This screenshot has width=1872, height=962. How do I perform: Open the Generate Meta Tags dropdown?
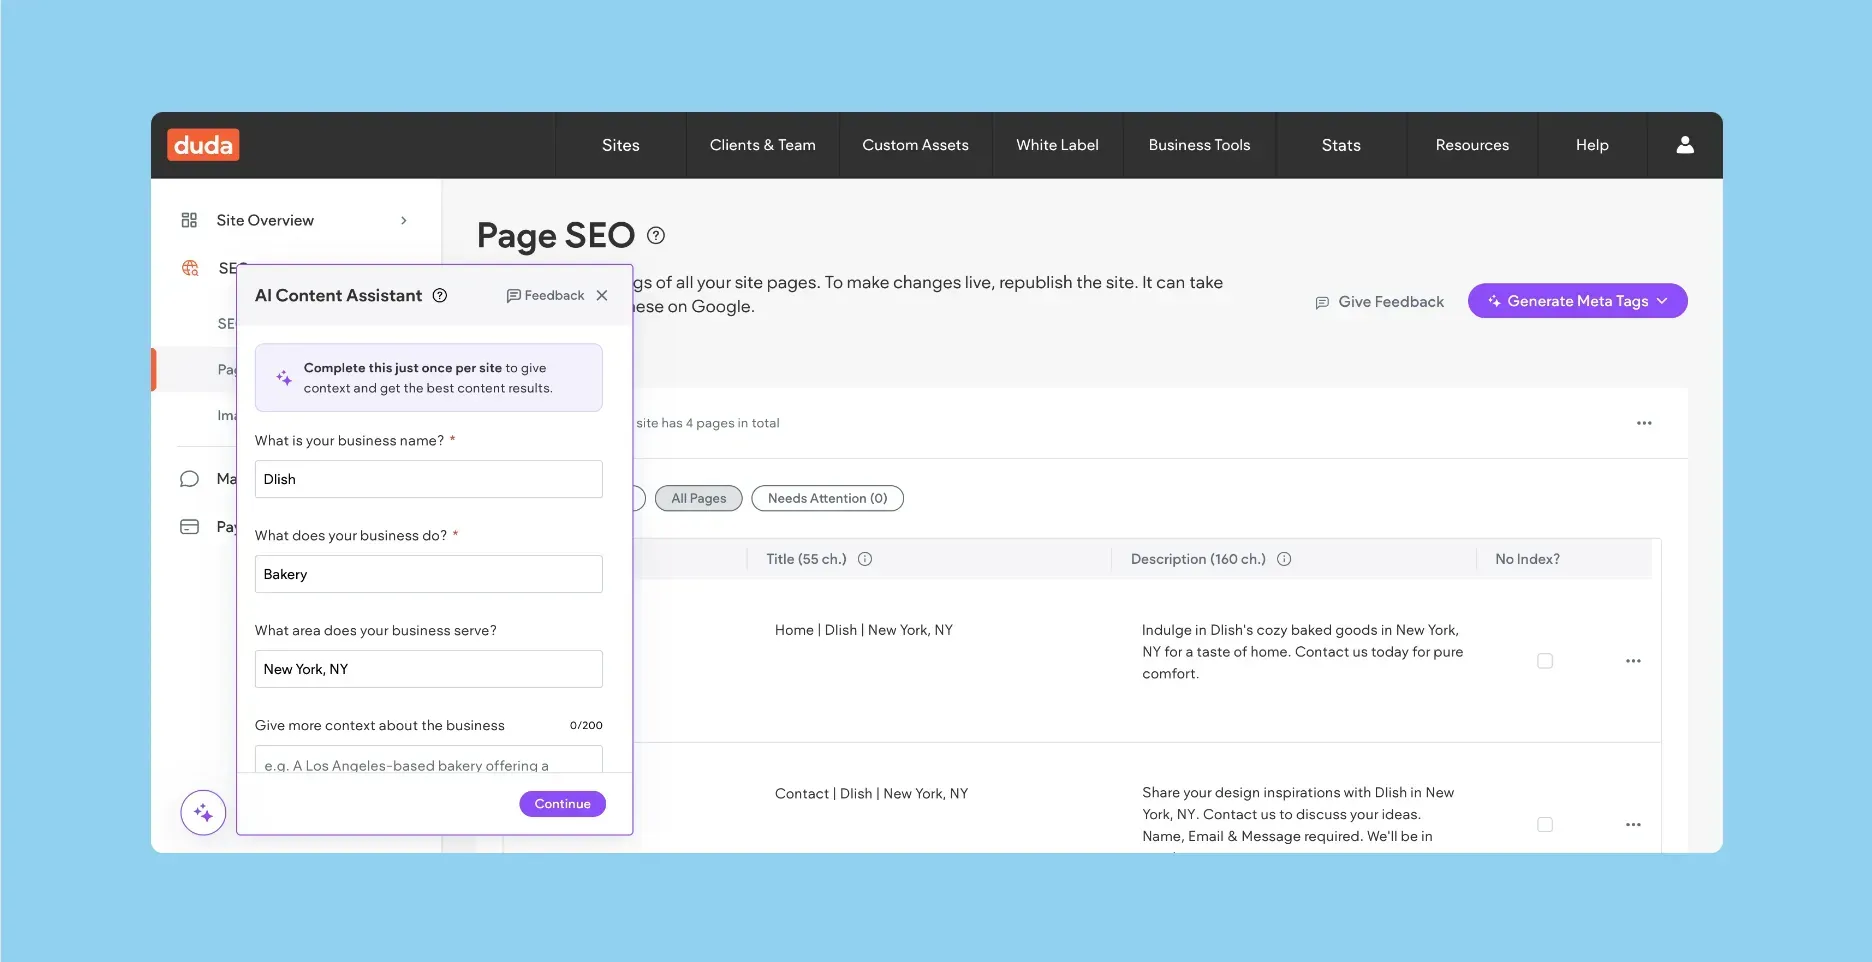coord(1577,301)
